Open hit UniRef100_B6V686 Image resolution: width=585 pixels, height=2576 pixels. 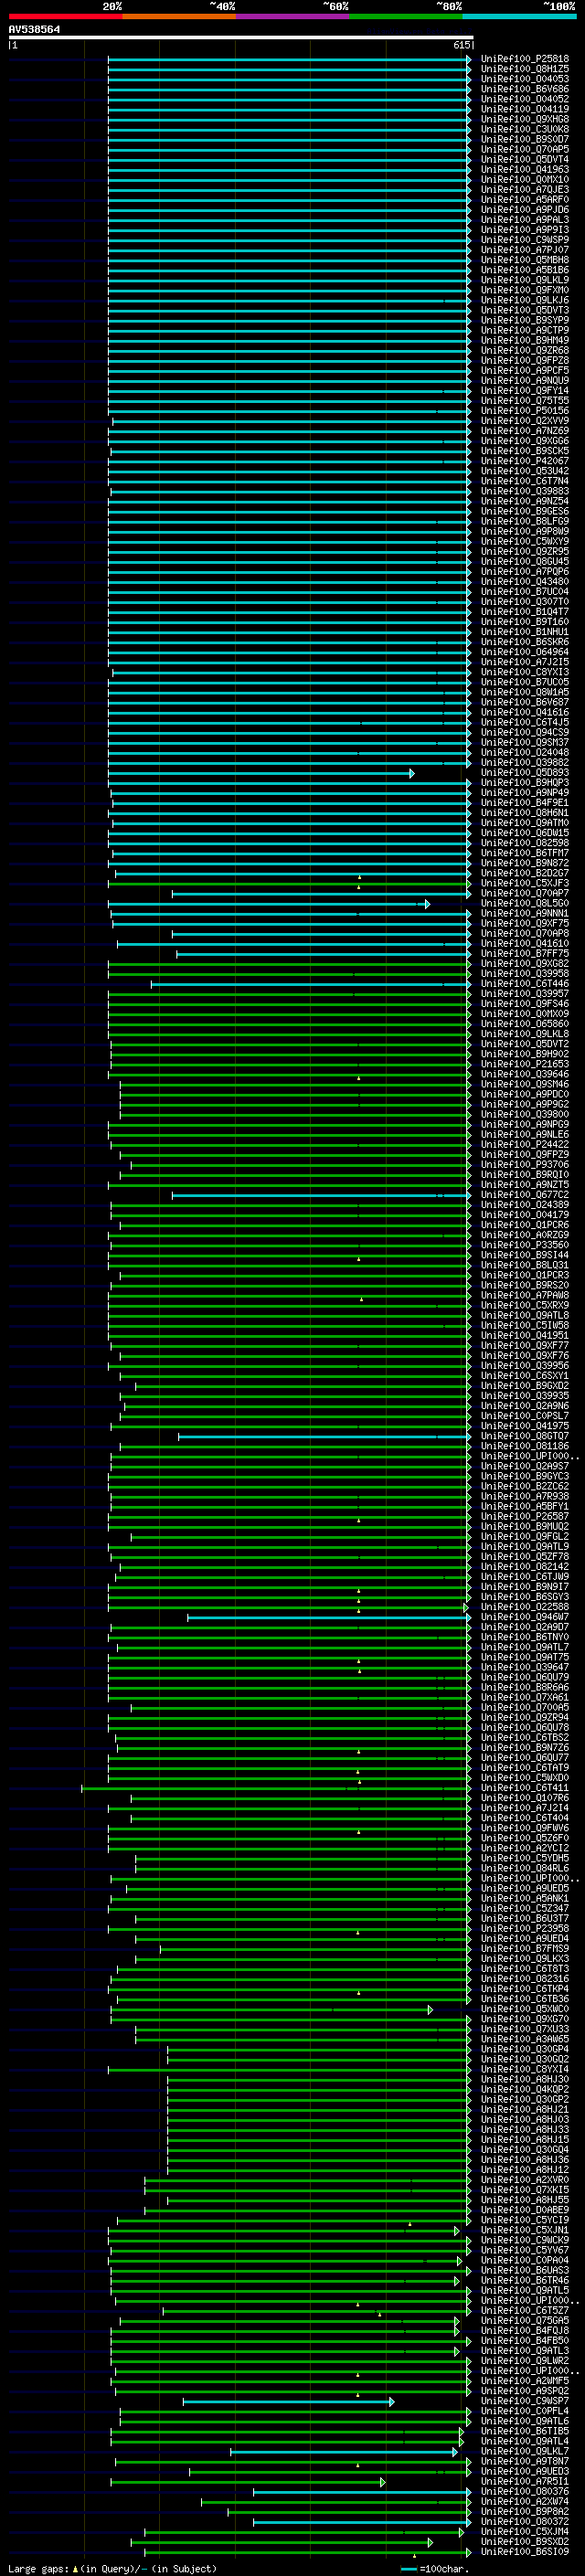524,89
